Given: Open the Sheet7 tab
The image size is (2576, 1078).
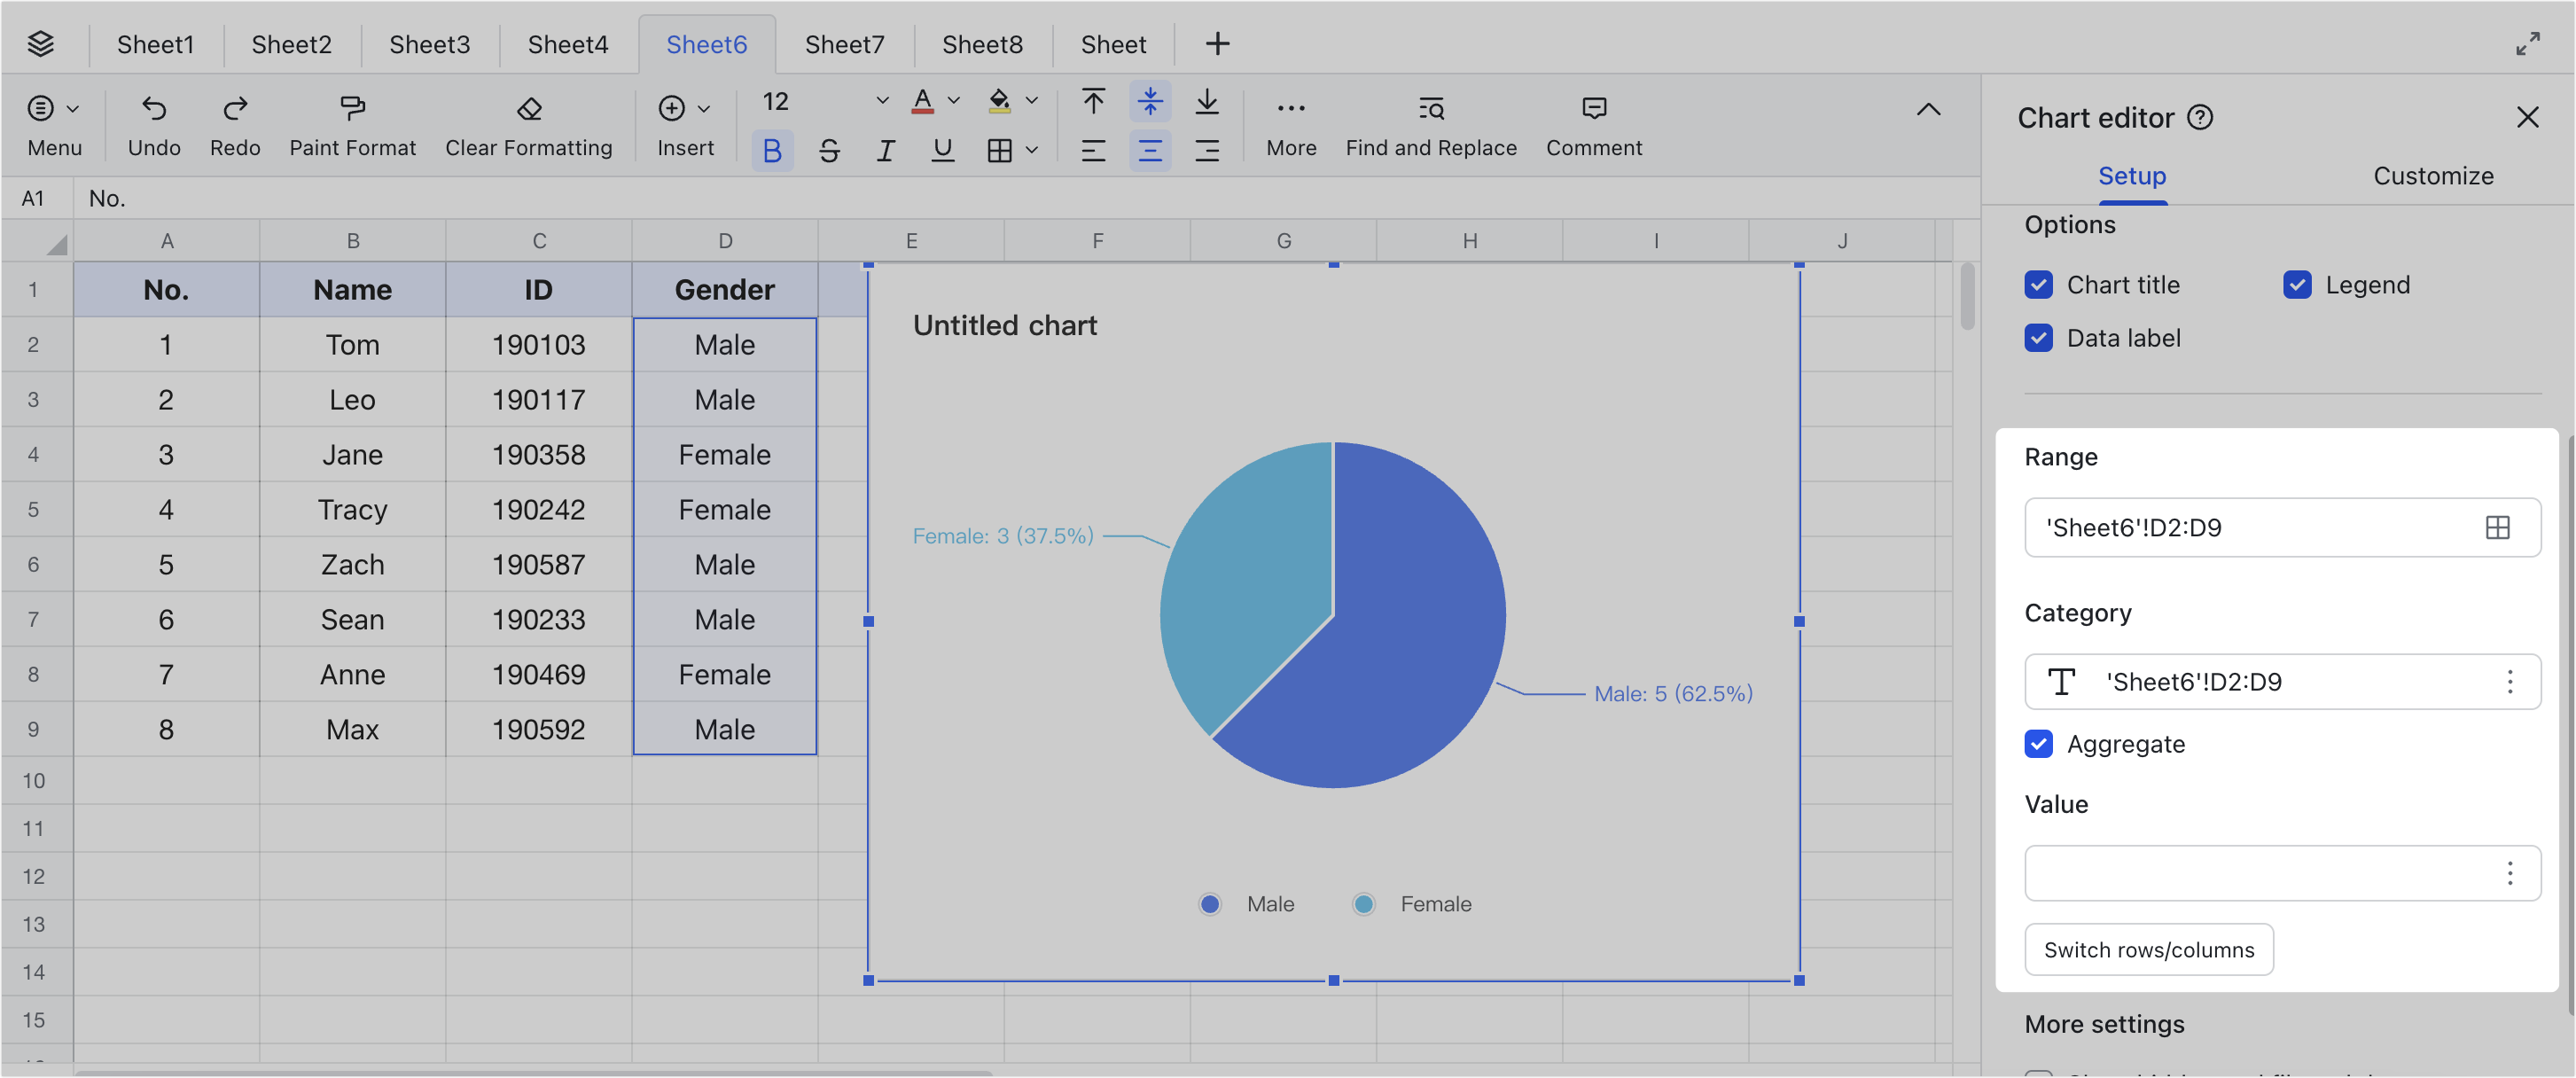Looking at the screenshot, I should [x=844, y=45].
